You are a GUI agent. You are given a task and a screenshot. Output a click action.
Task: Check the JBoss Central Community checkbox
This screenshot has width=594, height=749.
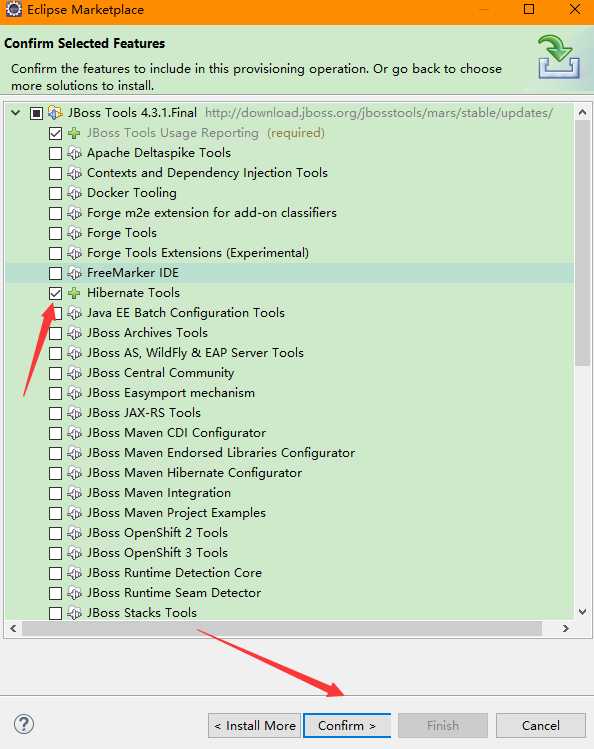coord(55,374)
